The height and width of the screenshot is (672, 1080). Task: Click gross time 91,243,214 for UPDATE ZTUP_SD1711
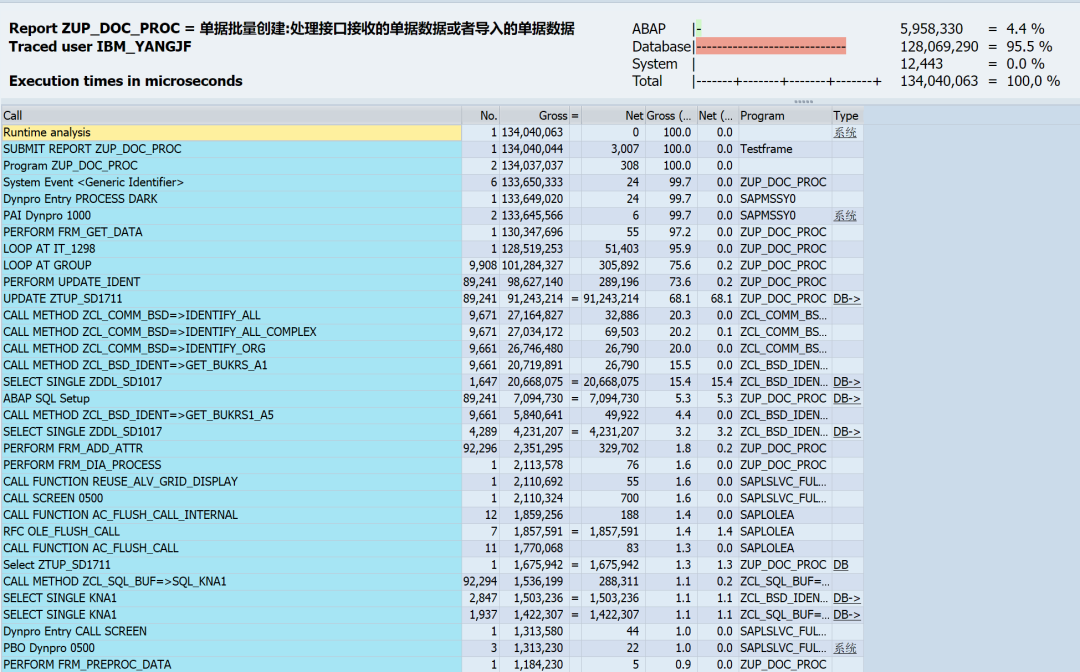[x=535, y=299]
